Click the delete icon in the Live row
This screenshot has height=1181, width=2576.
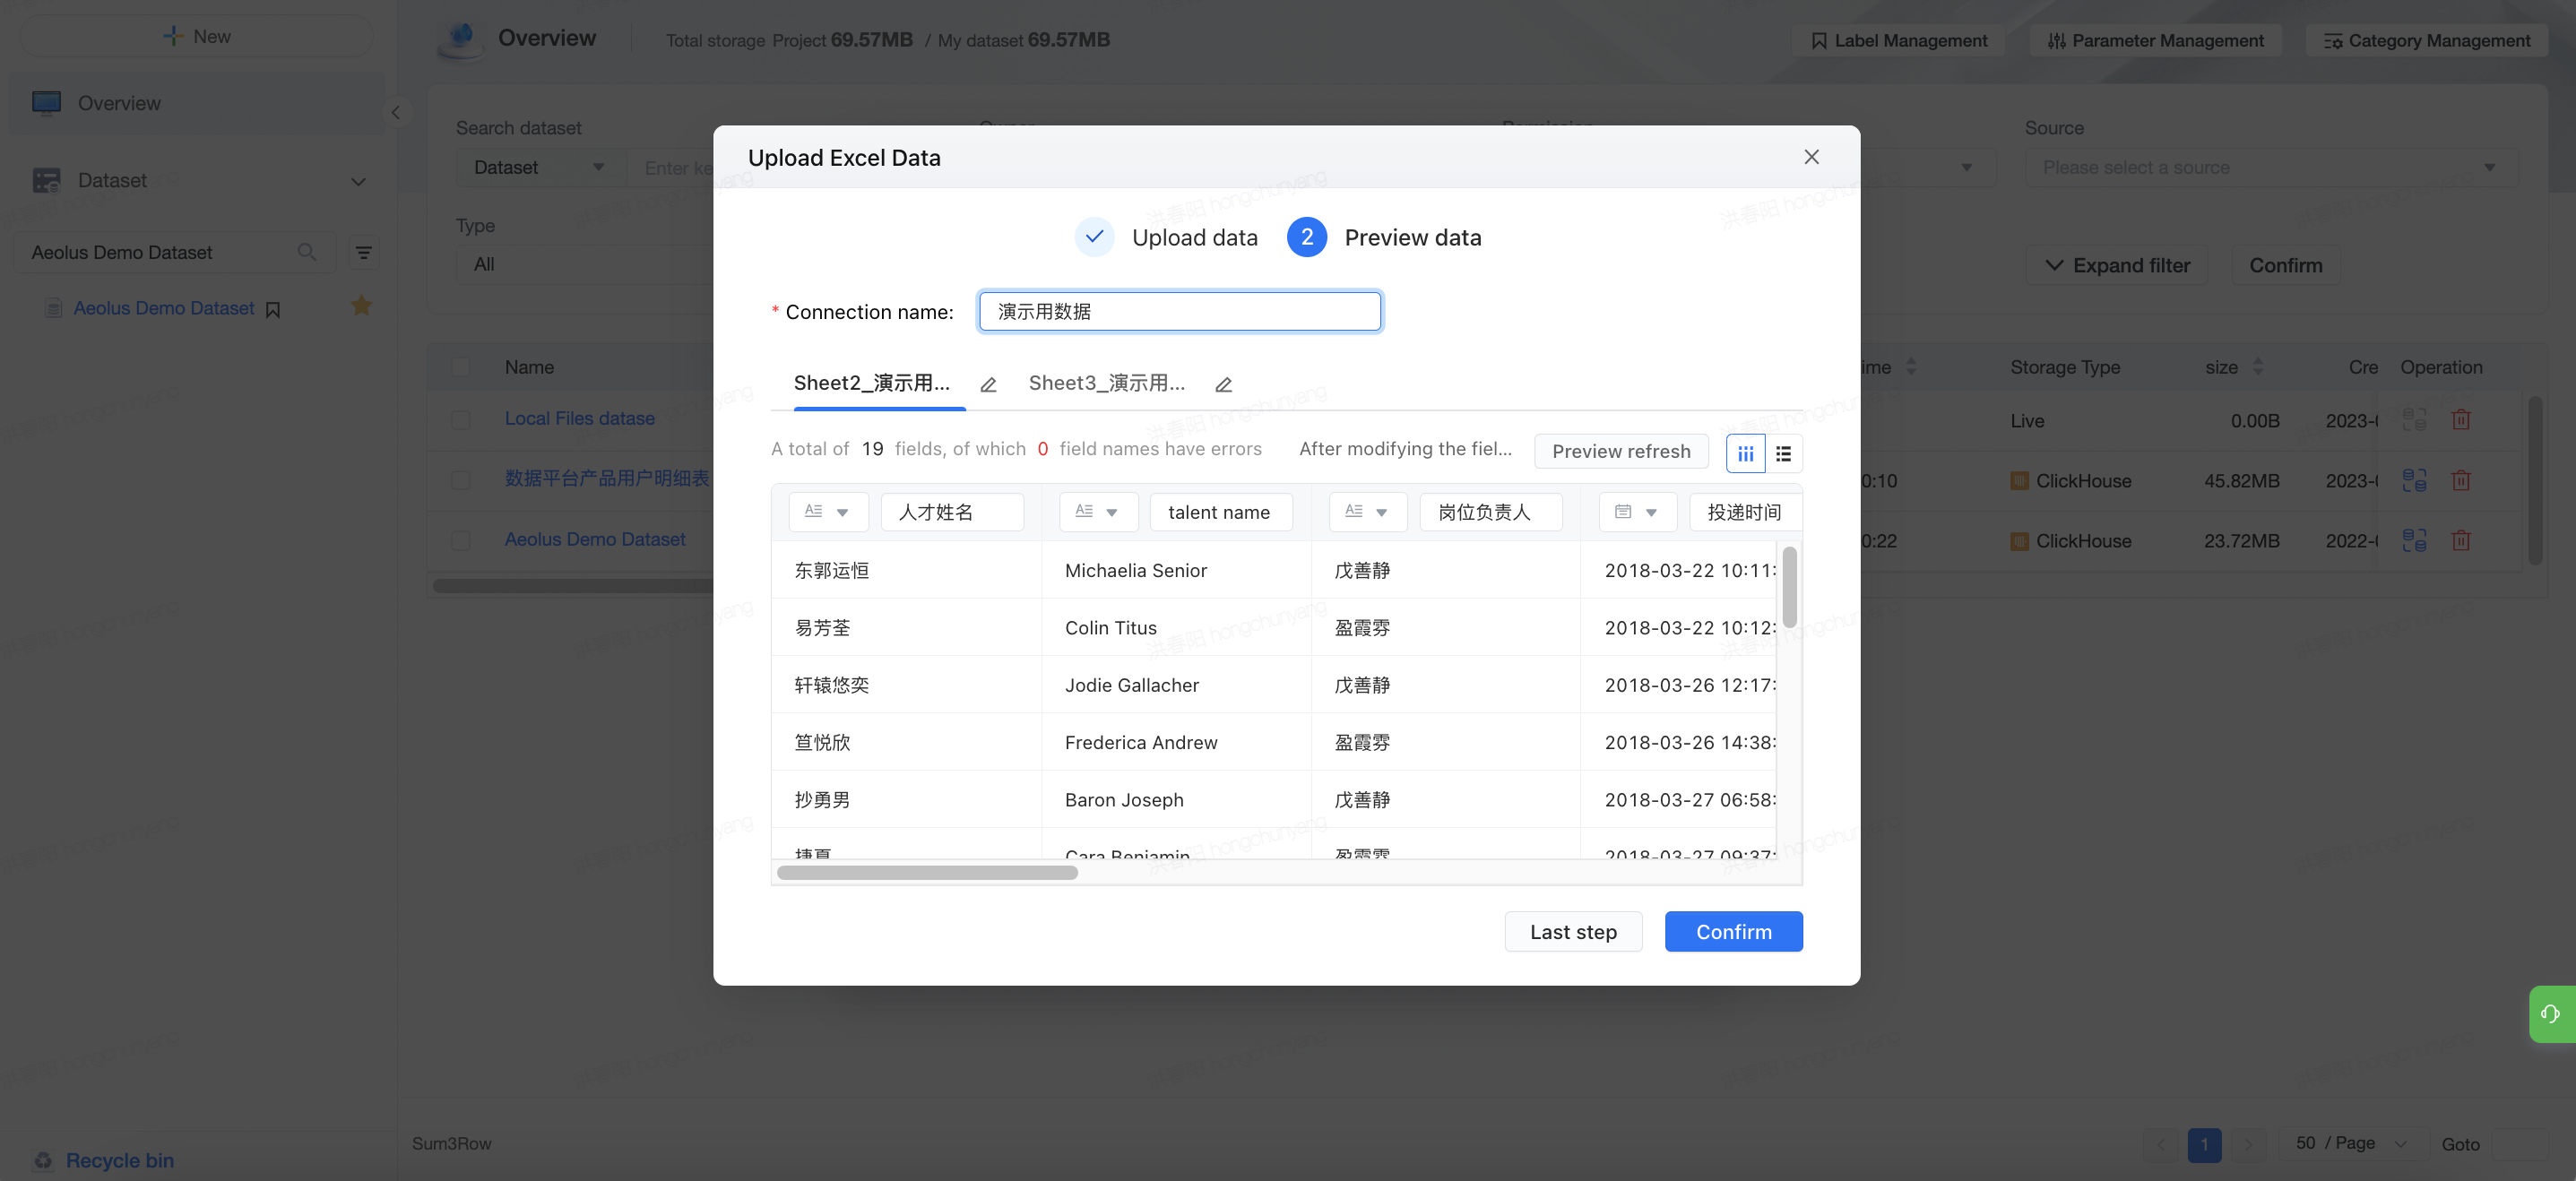[2461, 420]
